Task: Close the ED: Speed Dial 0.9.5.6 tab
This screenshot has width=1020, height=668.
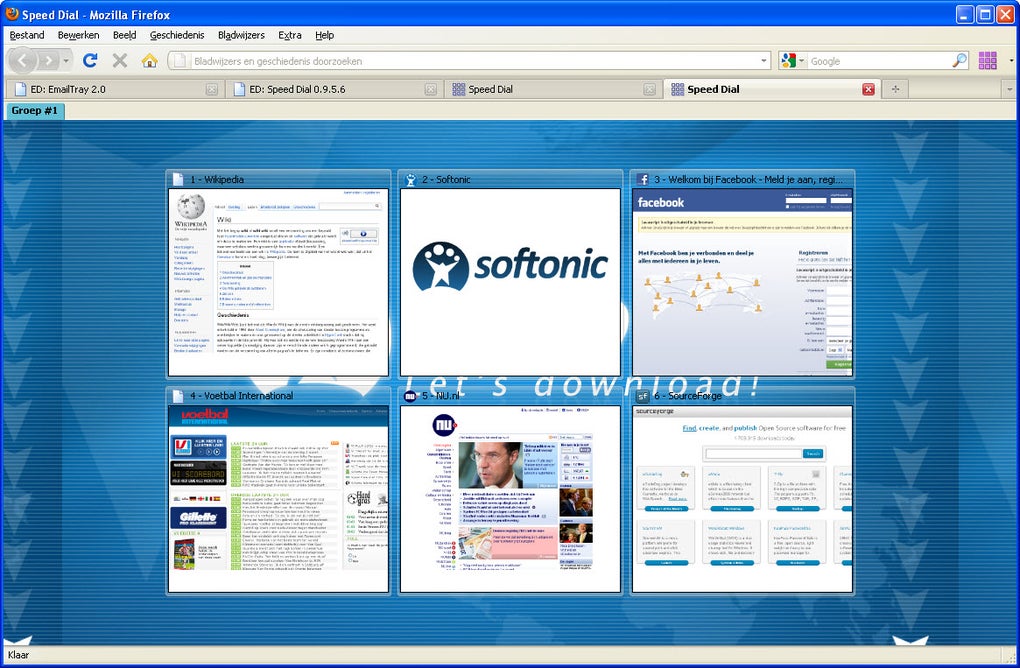Action: [x=431, y=90]
